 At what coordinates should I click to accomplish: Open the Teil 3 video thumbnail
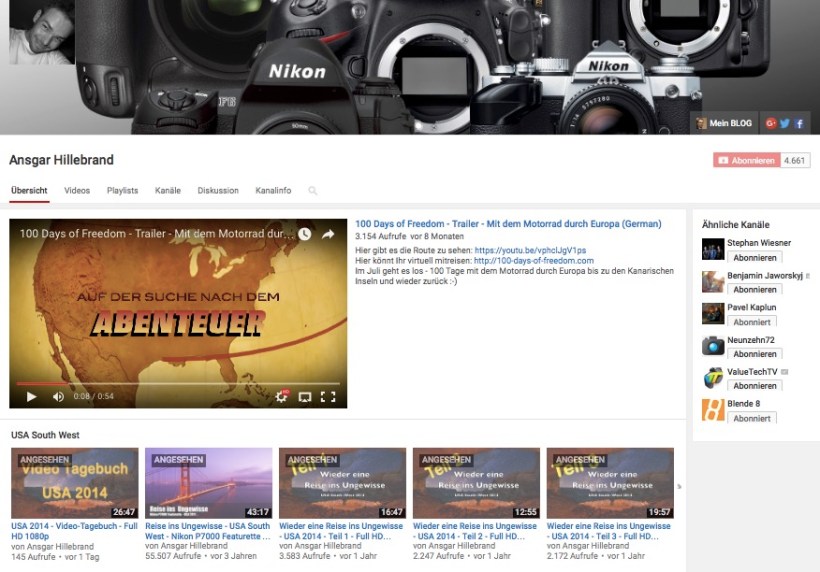click(610, 483)
